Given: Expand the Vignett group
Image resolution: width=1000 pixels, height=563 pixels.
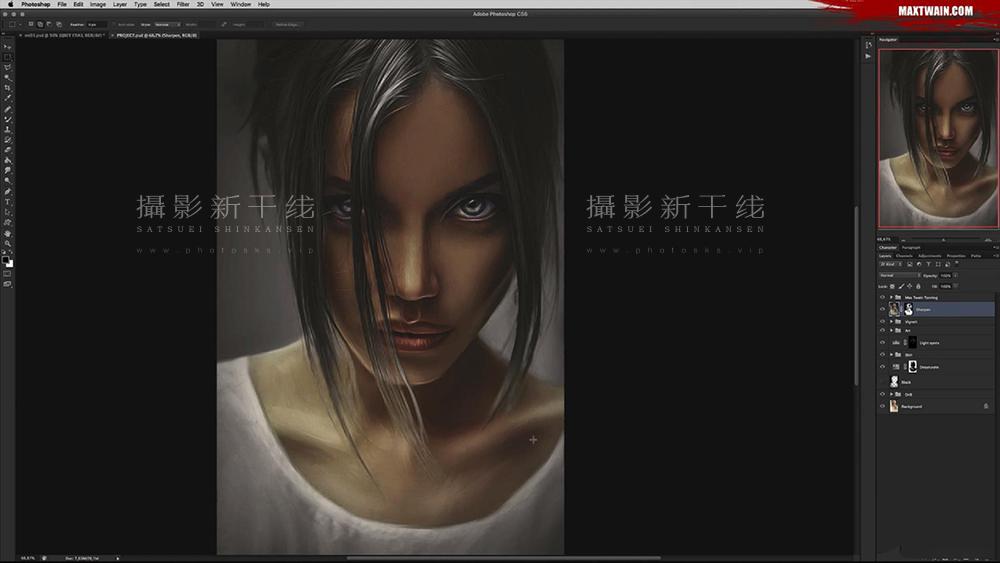Looking at the screenshot, I should tap(891, 321).
